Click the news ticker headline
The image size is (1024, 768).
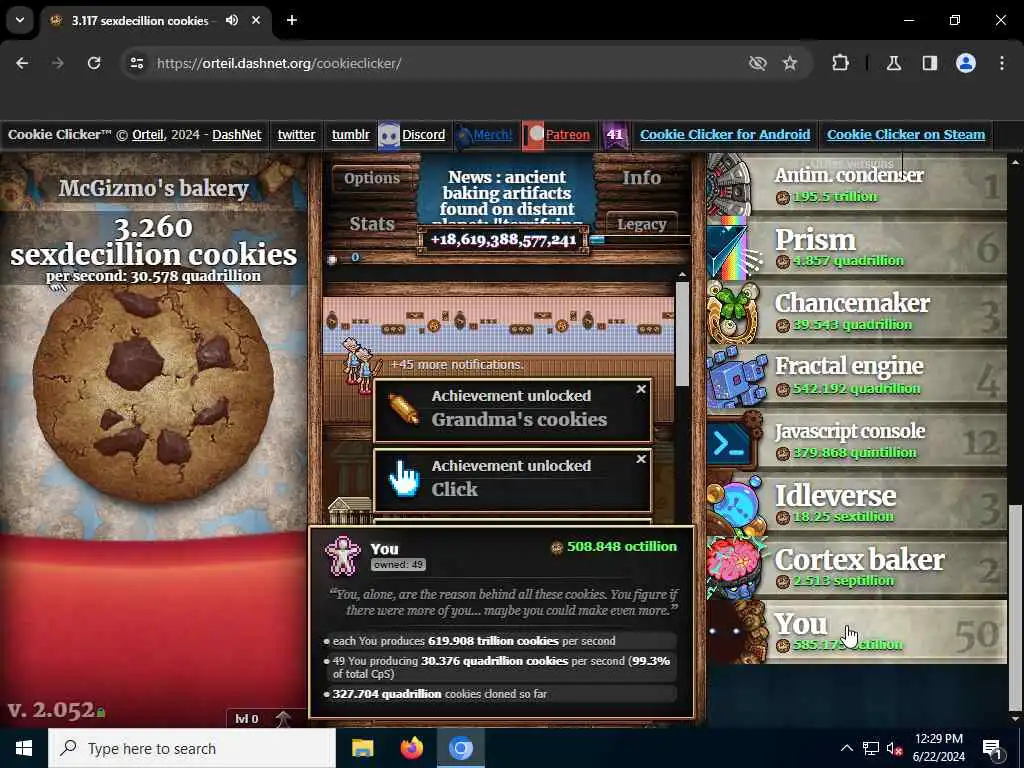[507, 196]
